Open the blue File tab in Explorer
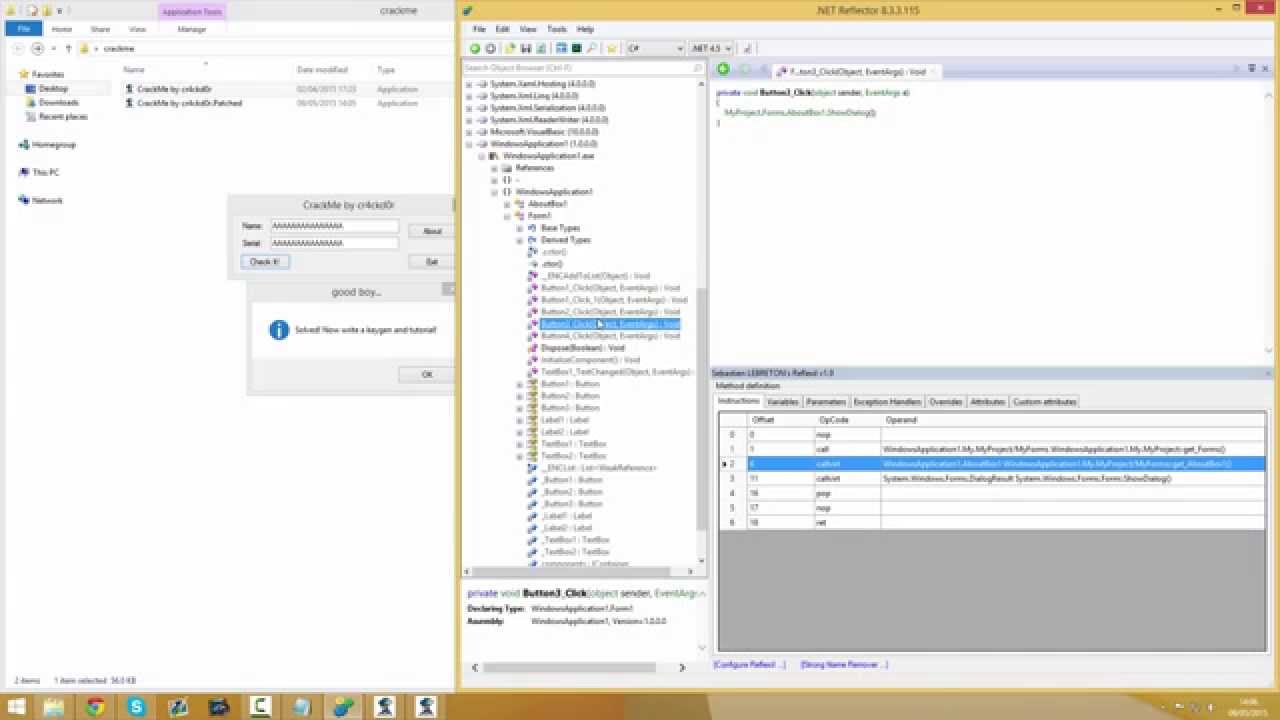The width and height of the screenshot is (1280, 720). pyautogui.click(x=23, y=29)
